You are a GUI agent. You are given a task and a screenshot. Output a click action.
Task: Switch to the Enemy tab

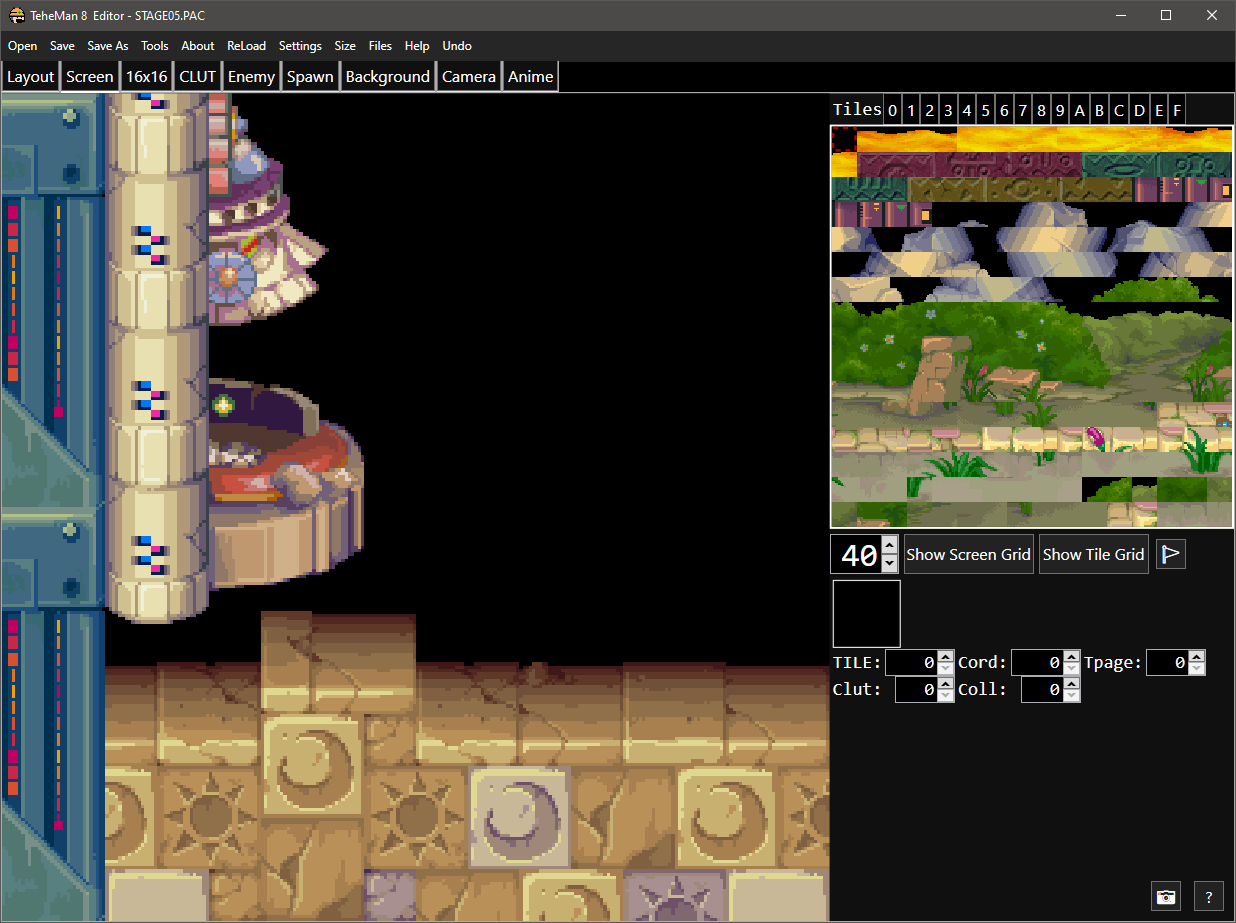[x=251, y=77]
